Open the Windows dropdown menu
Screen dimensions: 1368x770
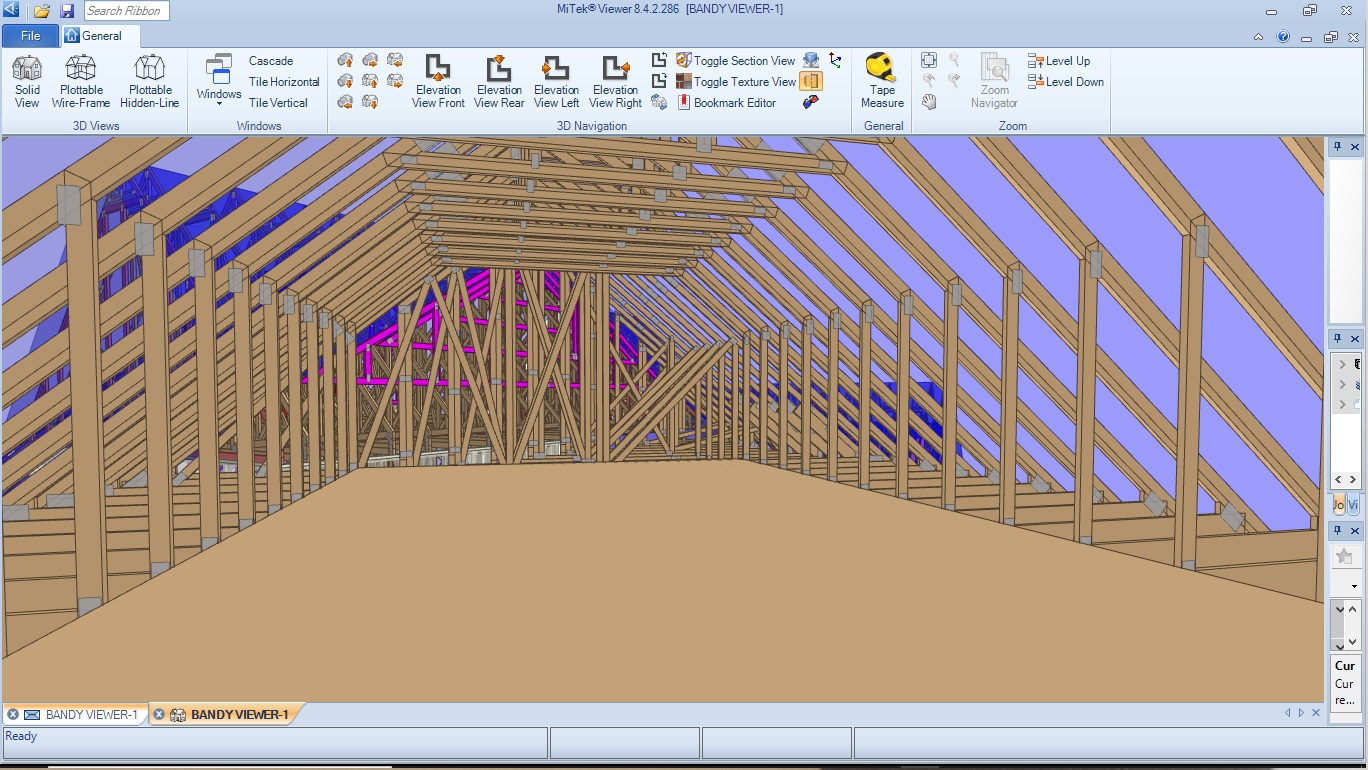click(x=218, y=81)
